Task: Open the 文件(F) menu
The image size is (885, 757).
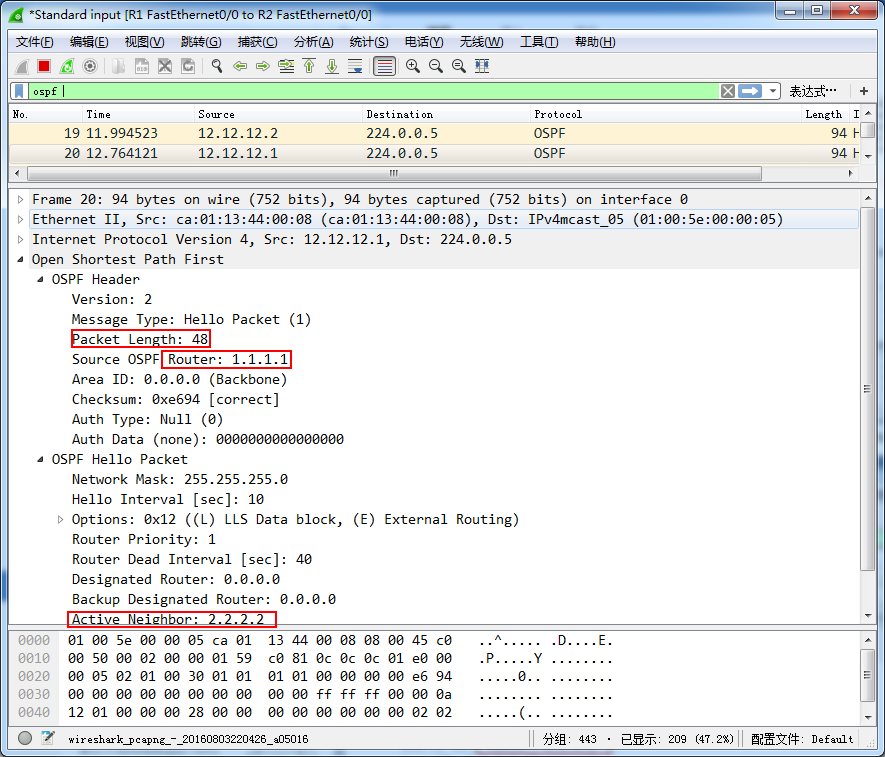Action: [34, 42]
